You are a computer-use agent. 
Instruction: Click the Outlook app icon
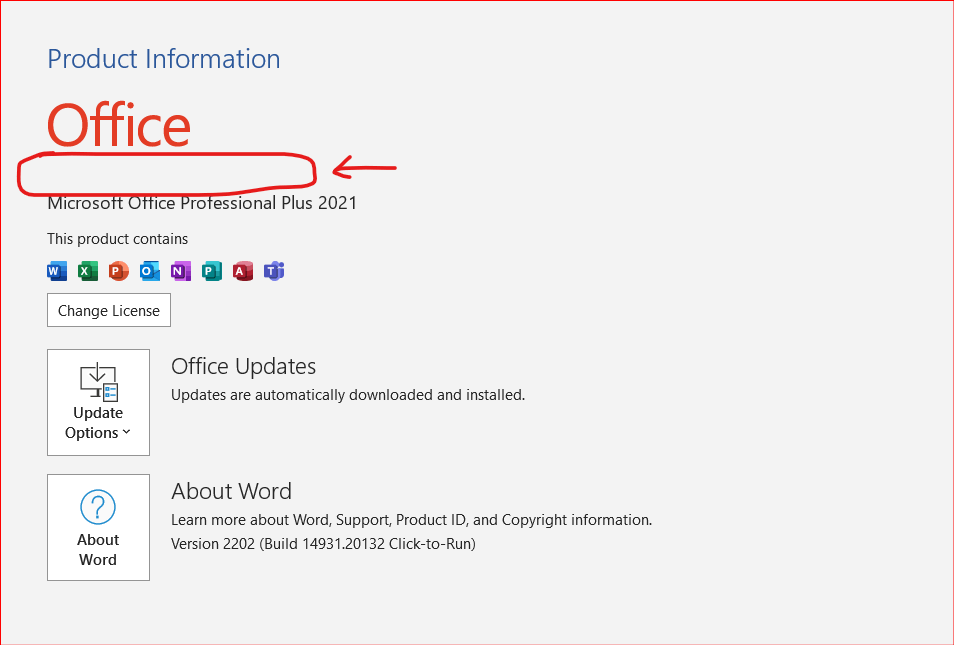point(150,271)
